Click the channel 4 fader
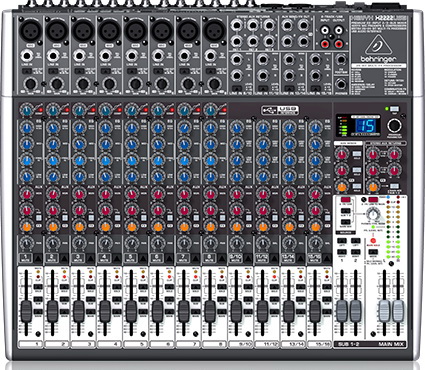This screenshot has width=425, height=370. coord(105,311)
